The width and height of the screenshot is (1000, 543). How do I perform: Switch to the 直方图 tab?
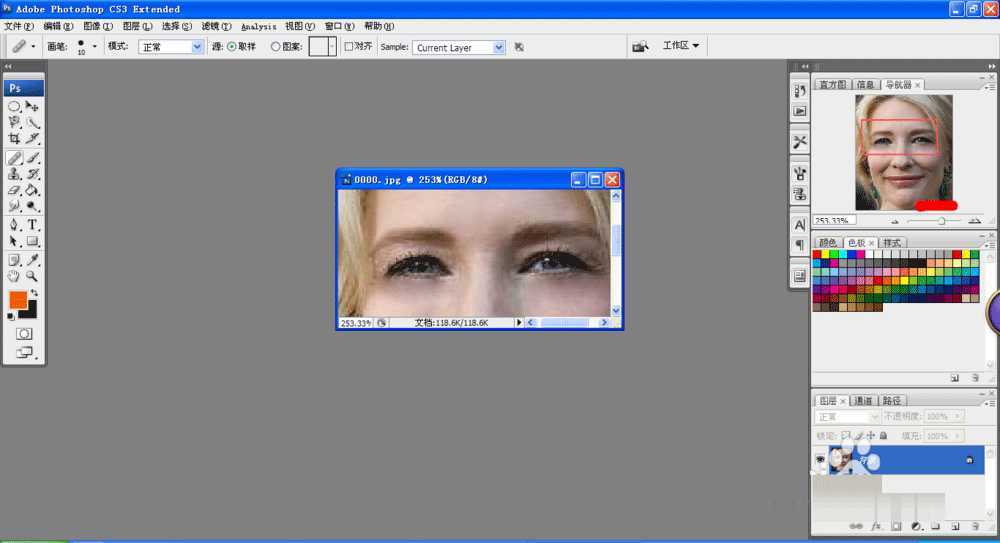(832, 84)
